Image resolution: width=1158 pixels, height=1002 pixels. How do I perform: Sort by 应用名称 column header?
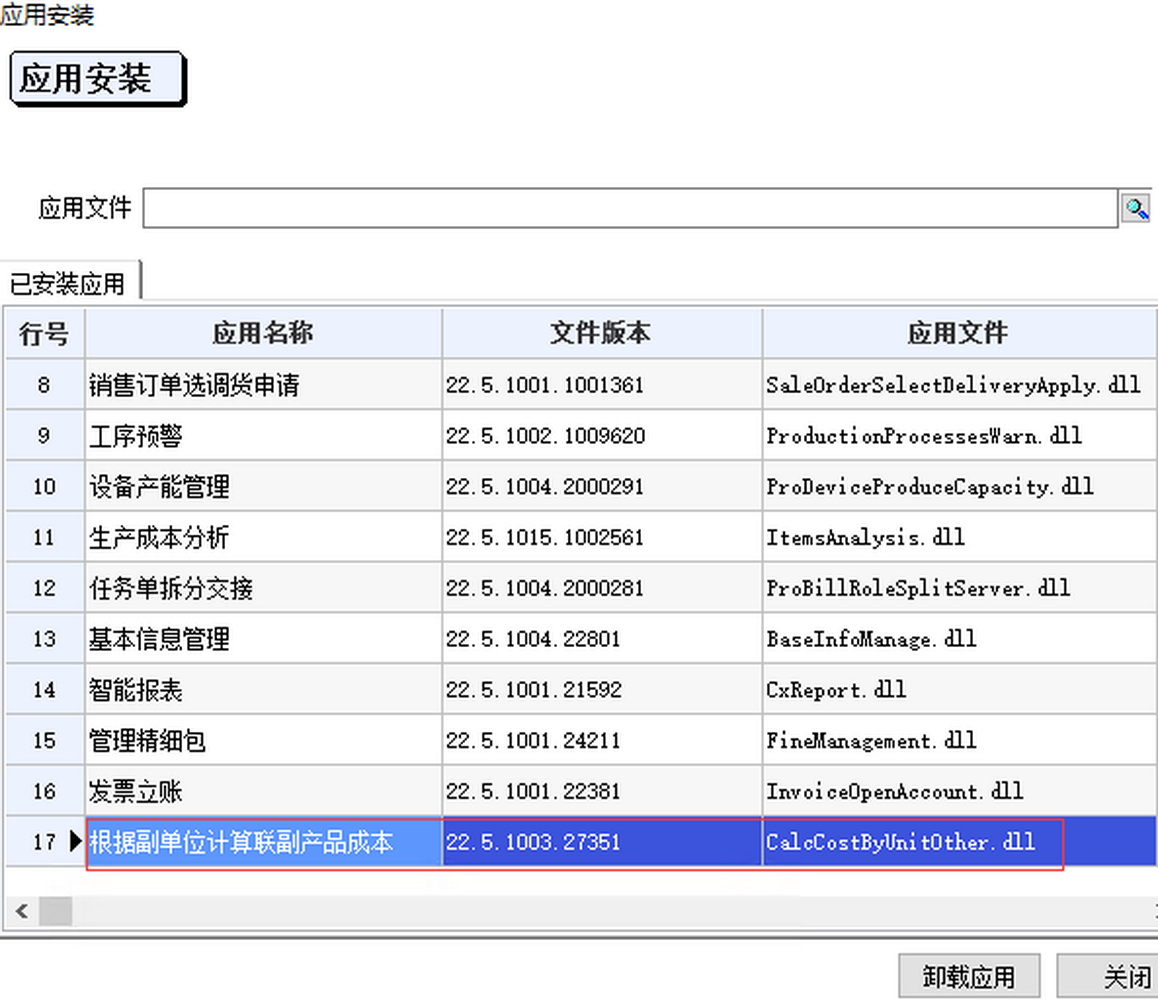pos(263,333)
